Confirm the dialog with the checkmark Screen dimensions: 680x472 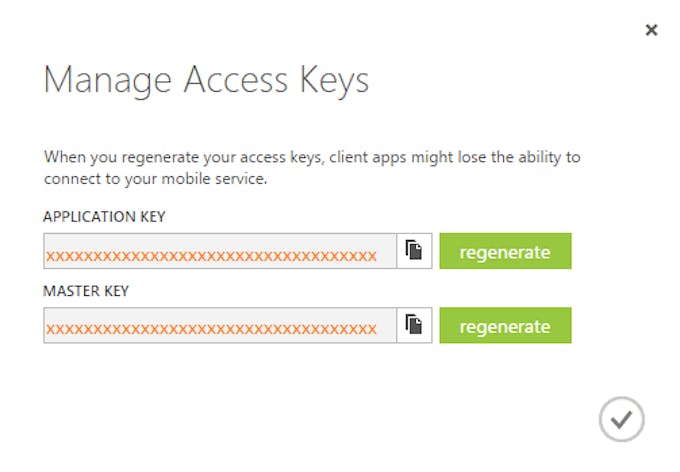point(621,419)
